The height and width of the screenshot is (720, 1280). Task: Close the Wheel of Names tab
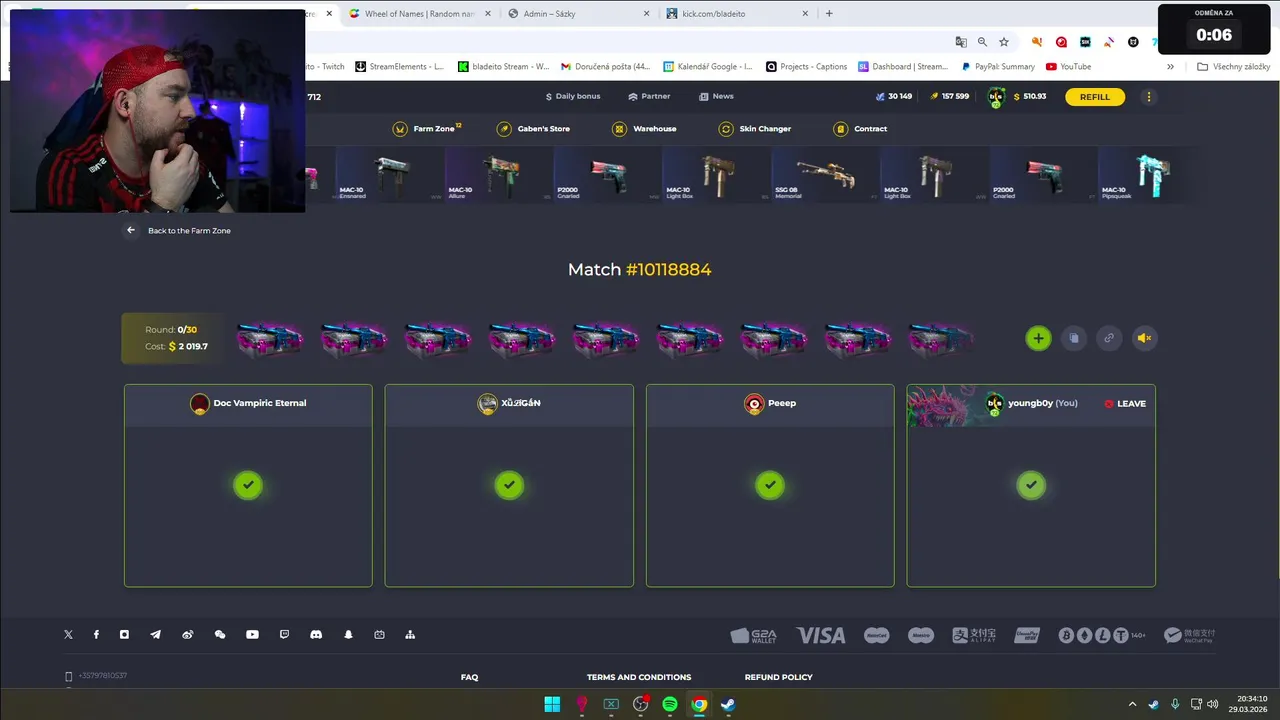[x=487, y=14]
